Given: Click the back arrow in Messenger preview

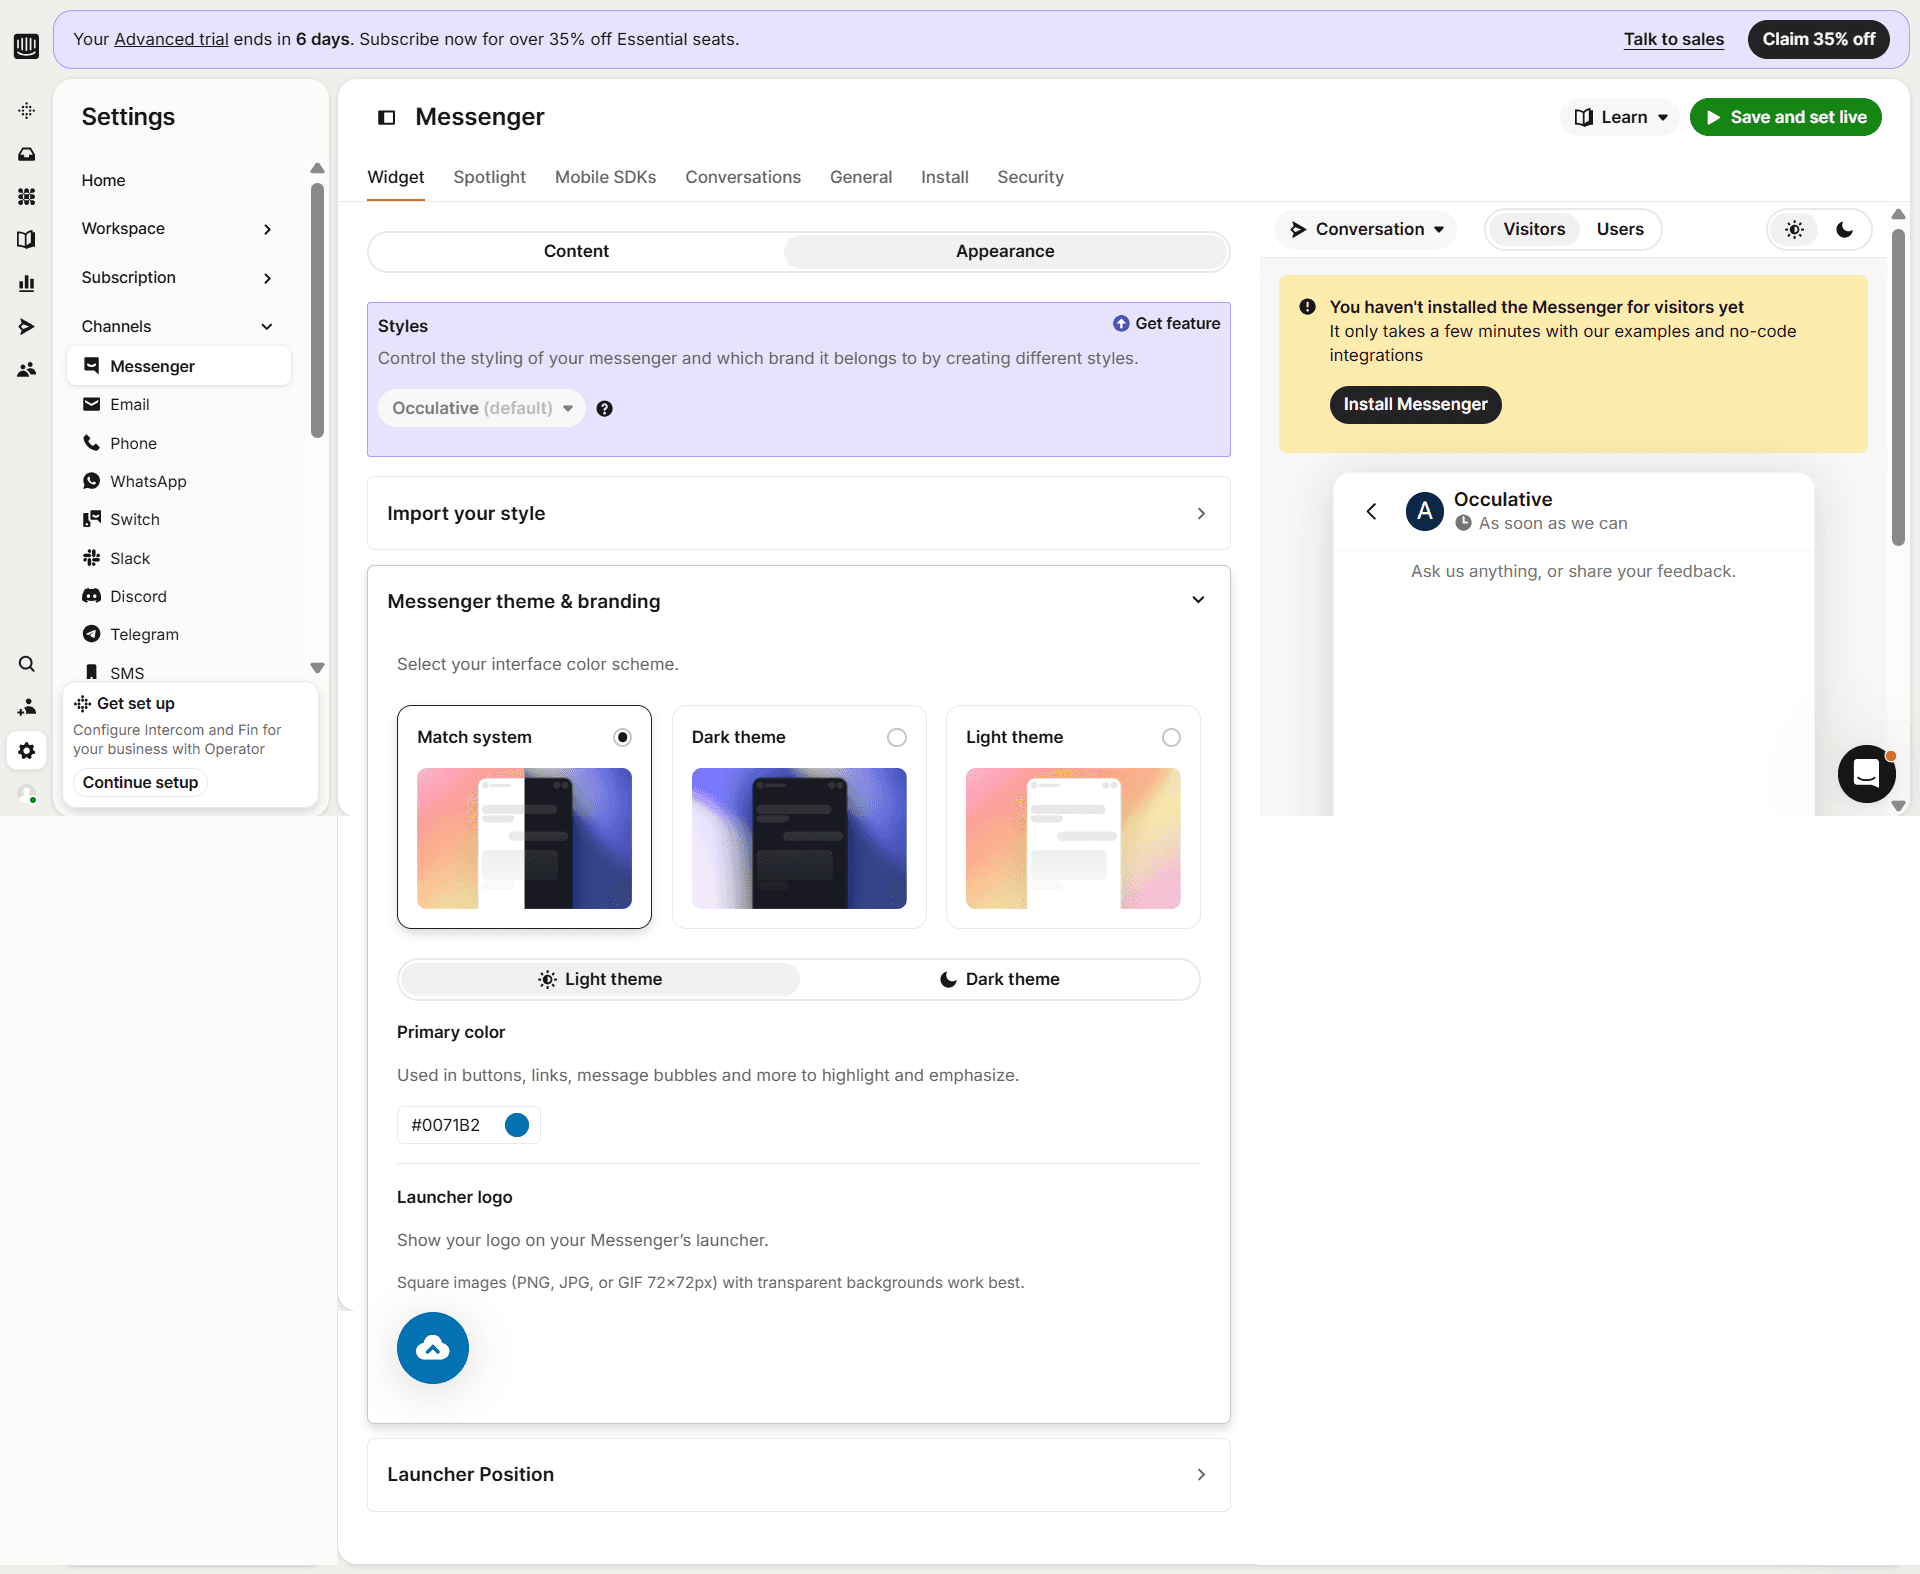Looking at the screenshot, I should pos(1372,511).
